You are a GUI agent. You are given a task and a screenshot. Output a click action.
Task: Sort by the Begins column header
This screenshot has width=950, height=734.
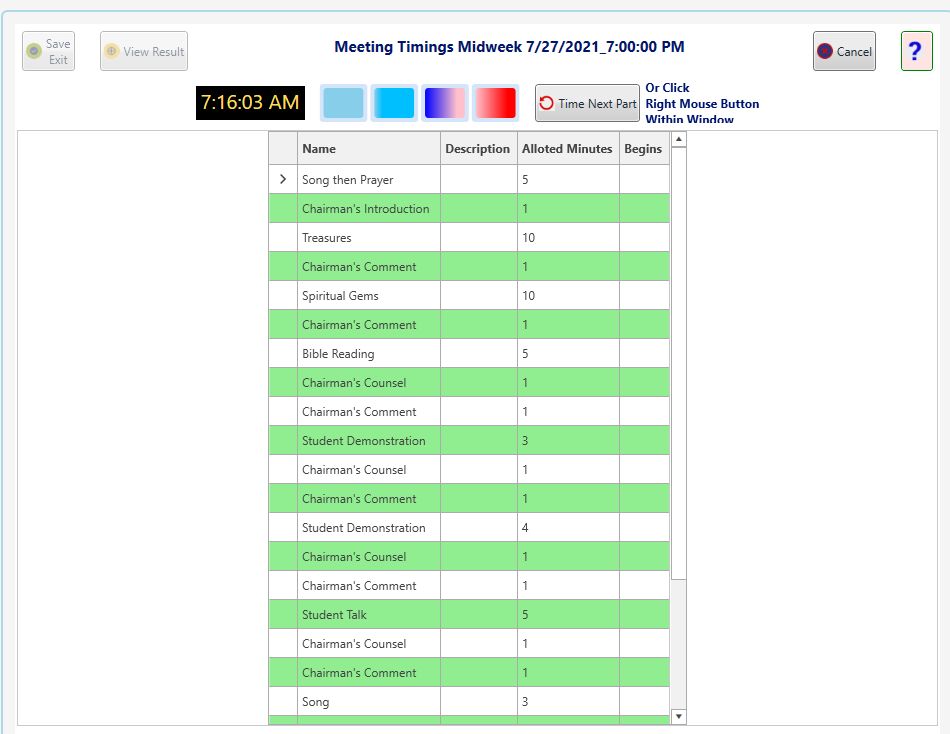tap(644, 148)
